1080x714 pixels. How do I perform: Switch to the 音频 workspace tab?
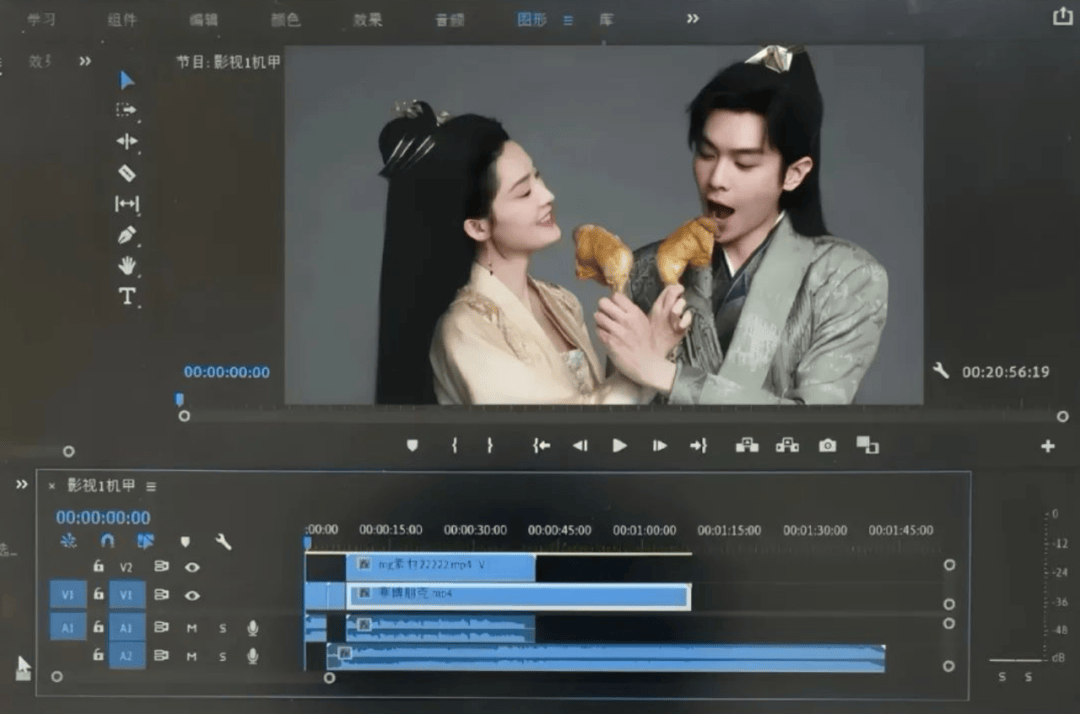click(449, 20)
